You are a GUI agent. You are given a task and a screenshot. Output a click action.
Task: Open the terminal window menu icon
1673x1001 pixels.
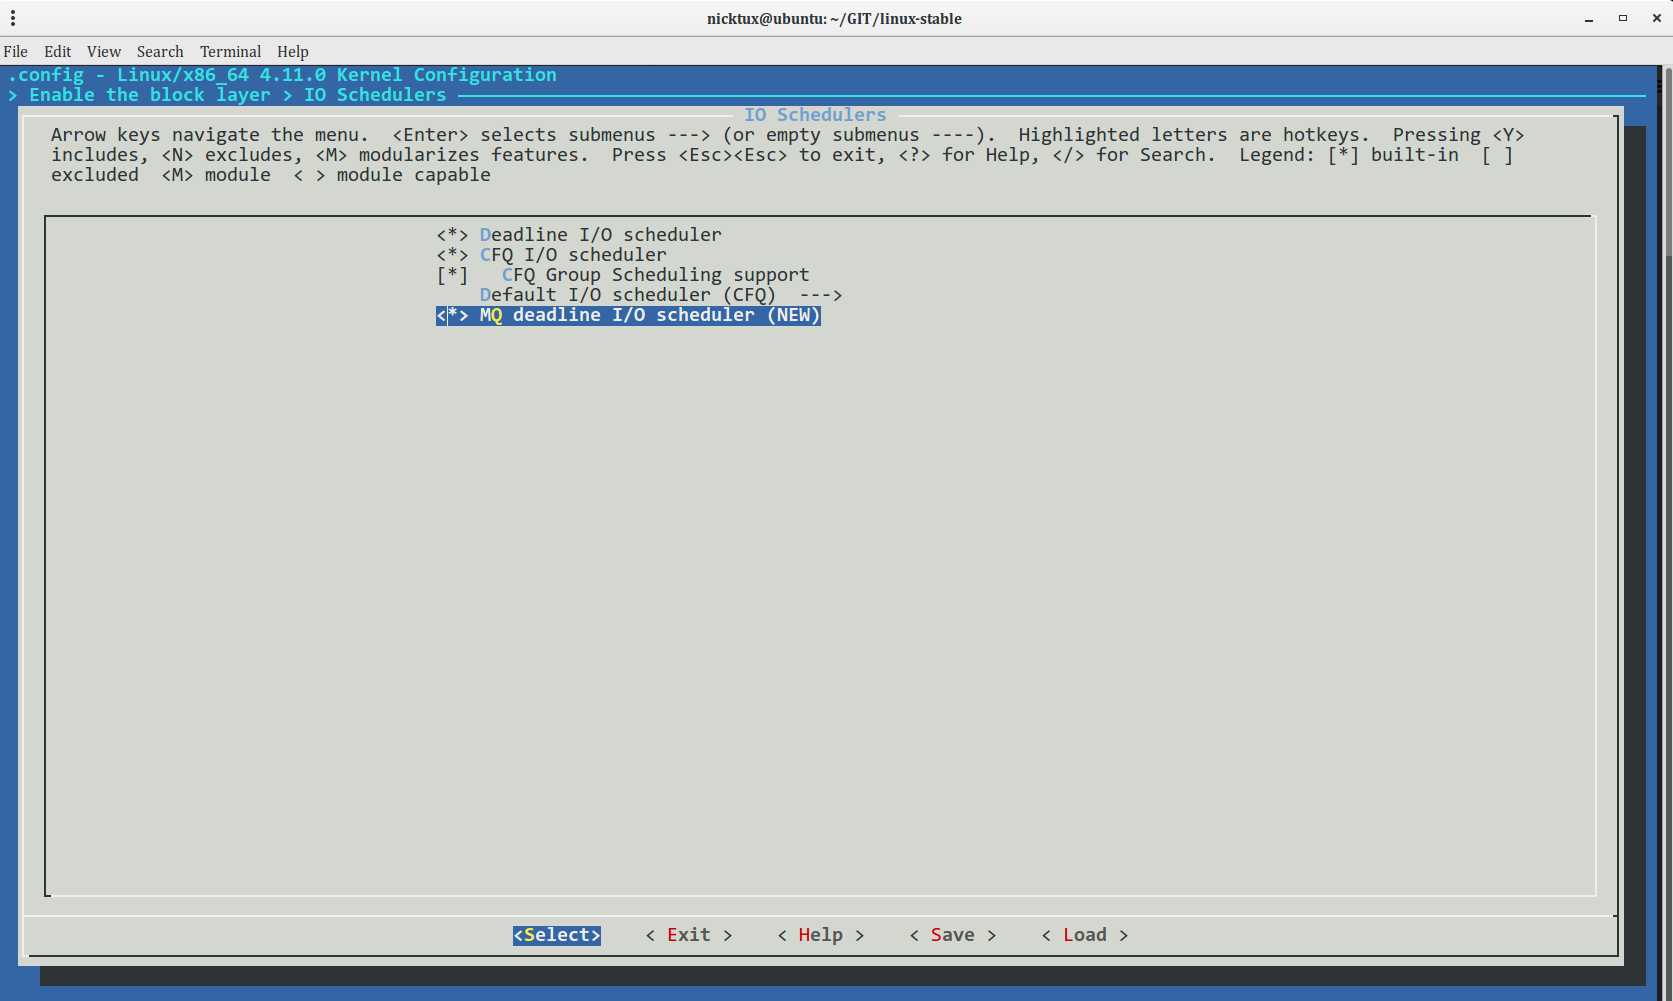(13, 18)
